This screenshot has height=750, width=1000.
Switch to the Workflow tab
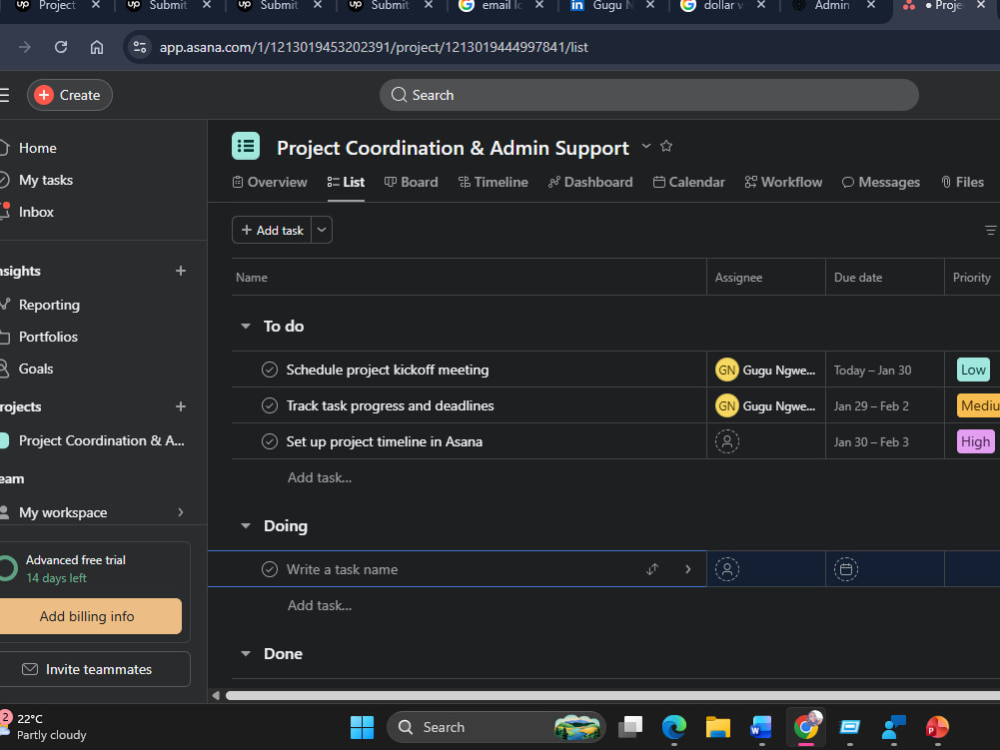(783, 182)
